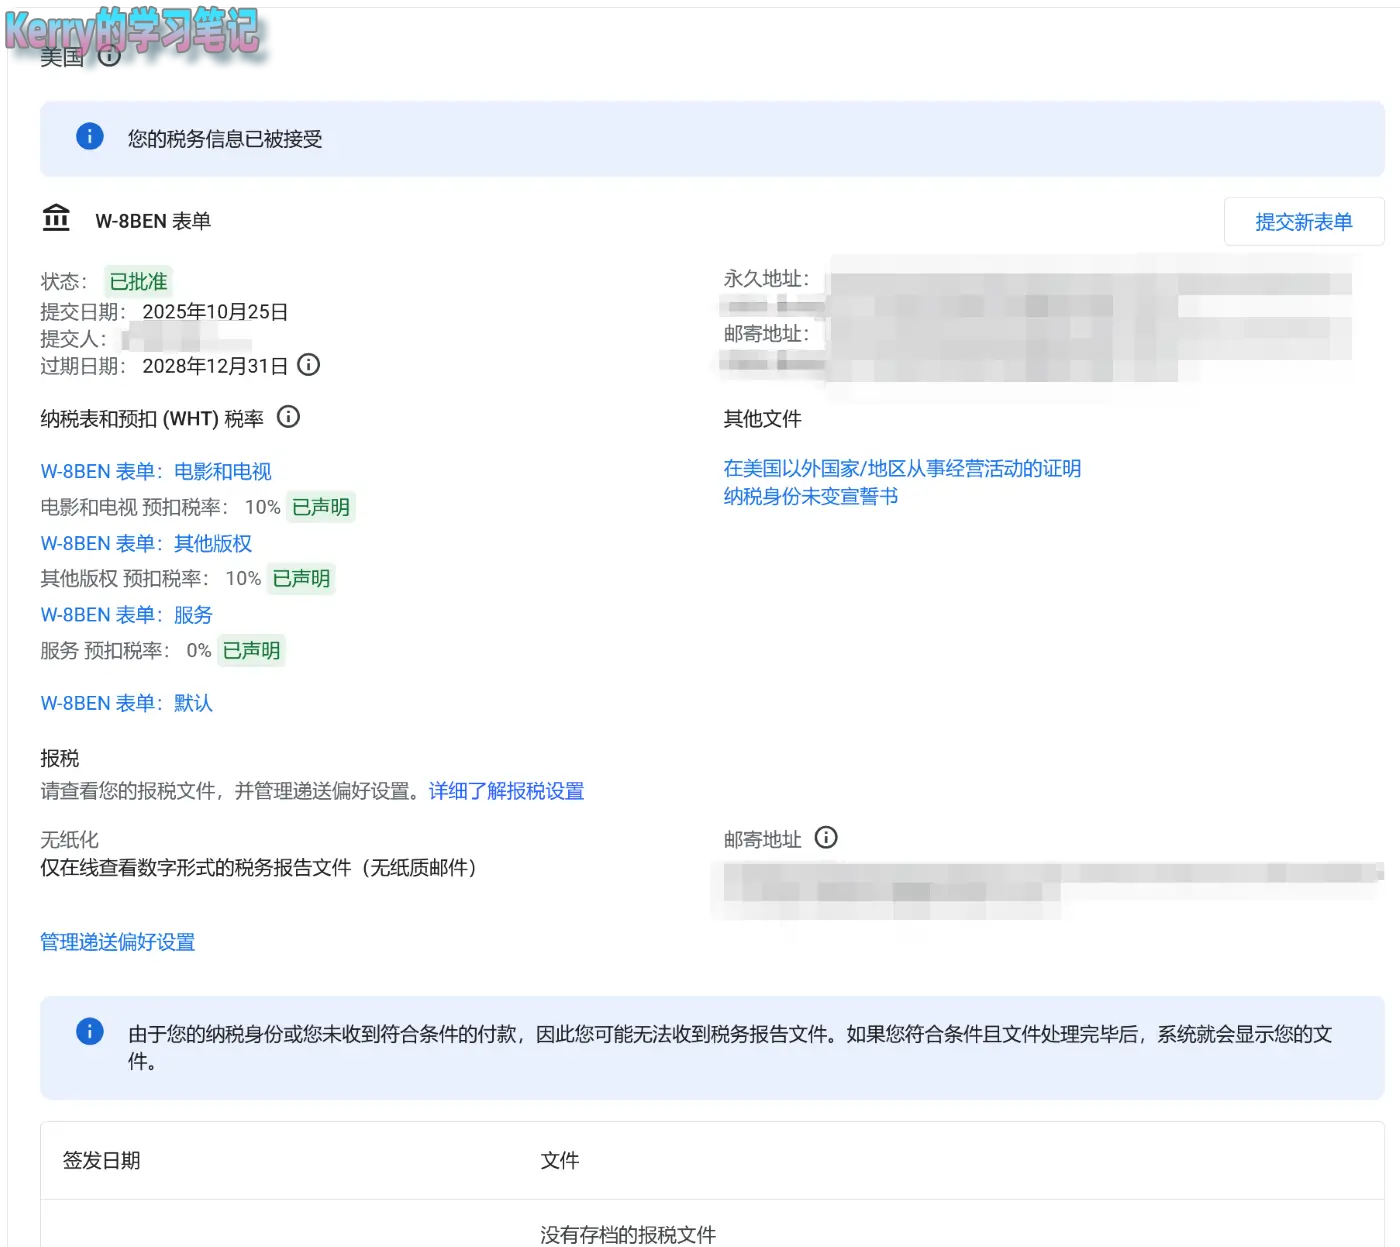Open W-8BEN 表单: 默认

126,703
